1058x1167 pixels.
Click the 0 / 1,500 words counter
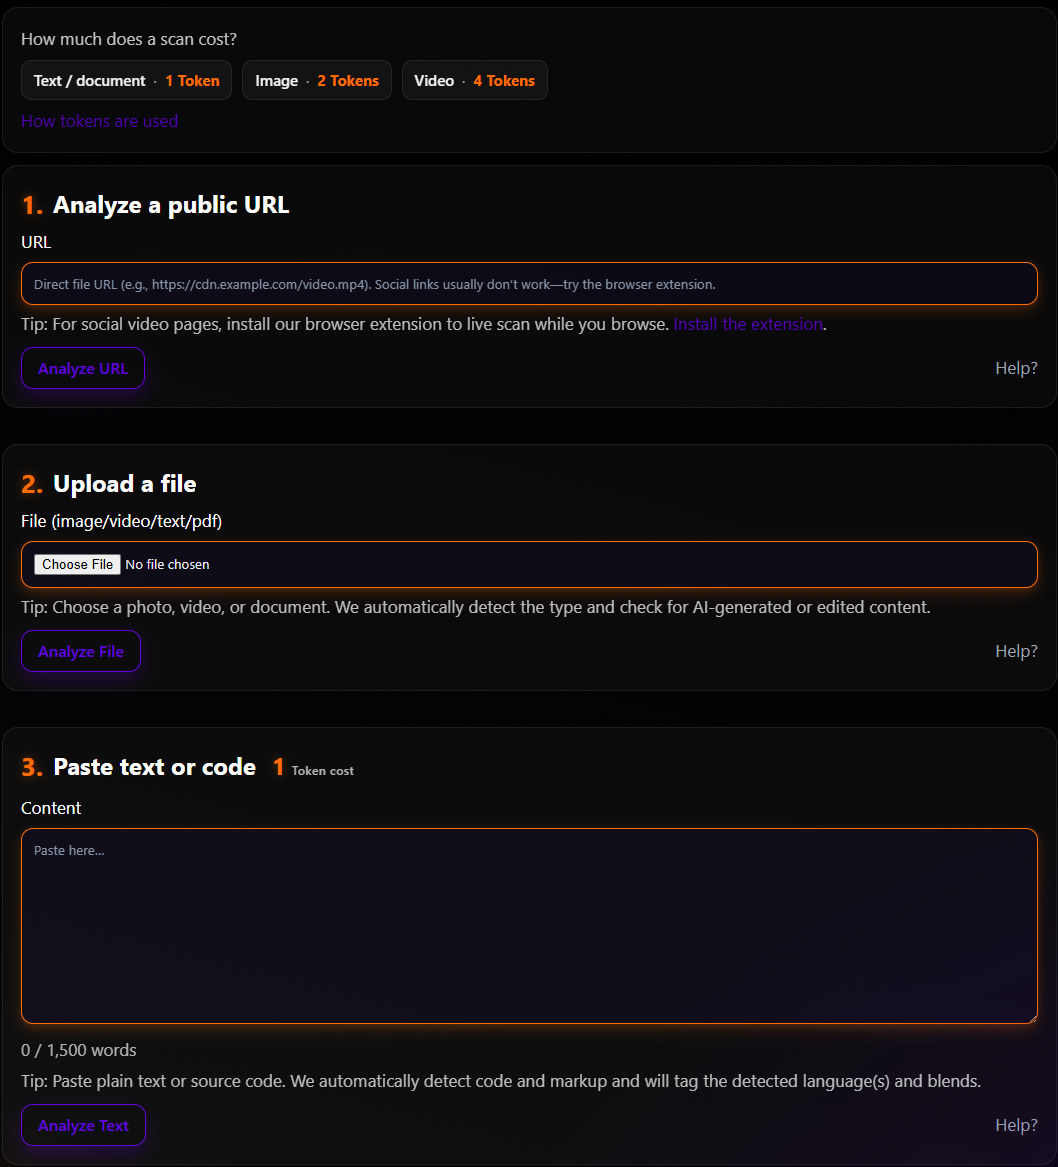79,1050
